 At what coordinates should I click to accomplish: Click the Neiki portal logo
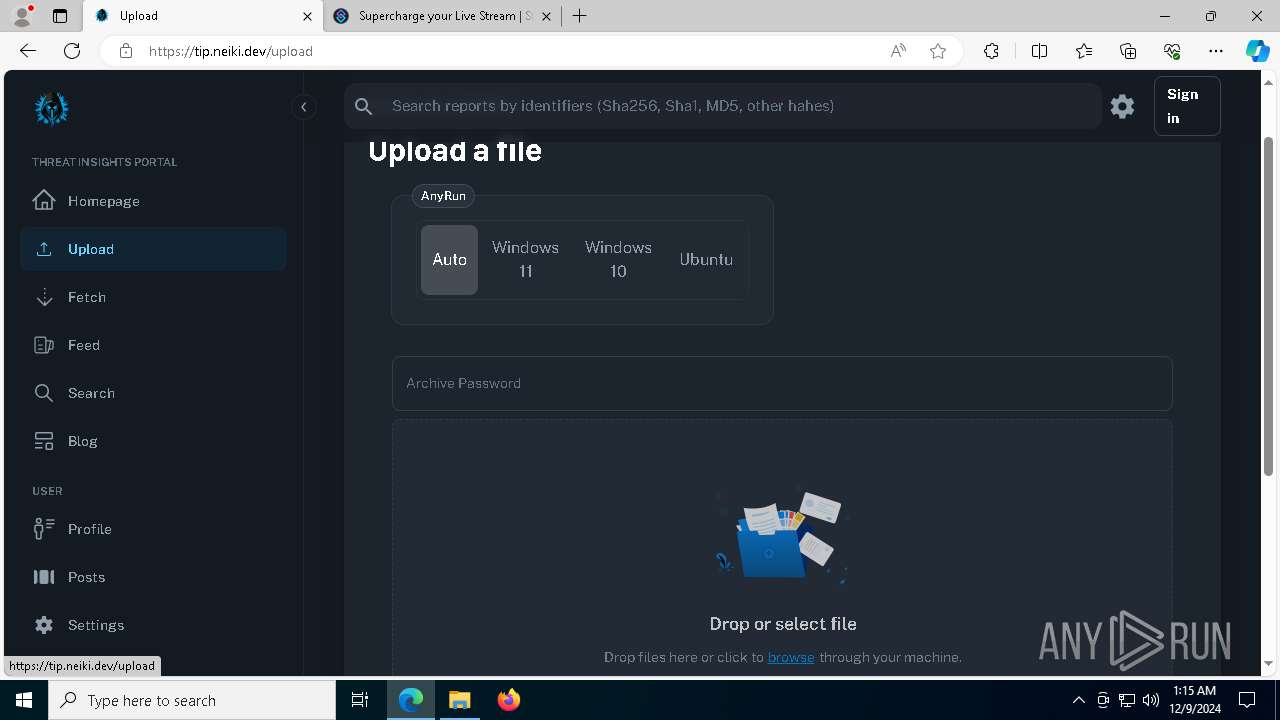[x=51, y=108]
